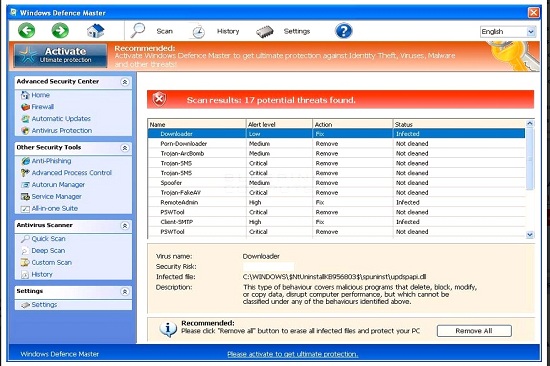Go to the home house icon in toolbar
The height and width of the screenshot is (366, 550).
tap(95, 31)
